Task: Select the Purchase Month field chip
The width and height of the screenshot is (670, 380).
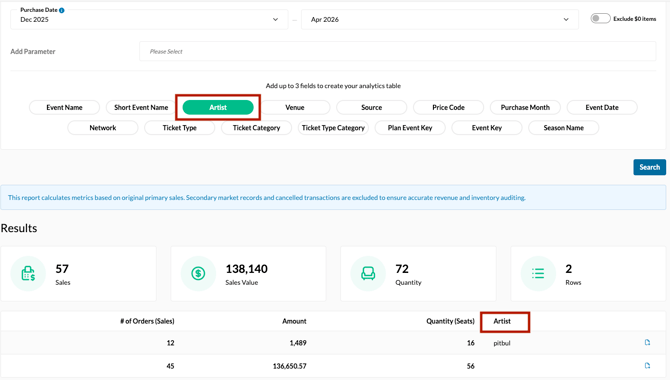Action: pyautogui.click(x=525, y=107)
